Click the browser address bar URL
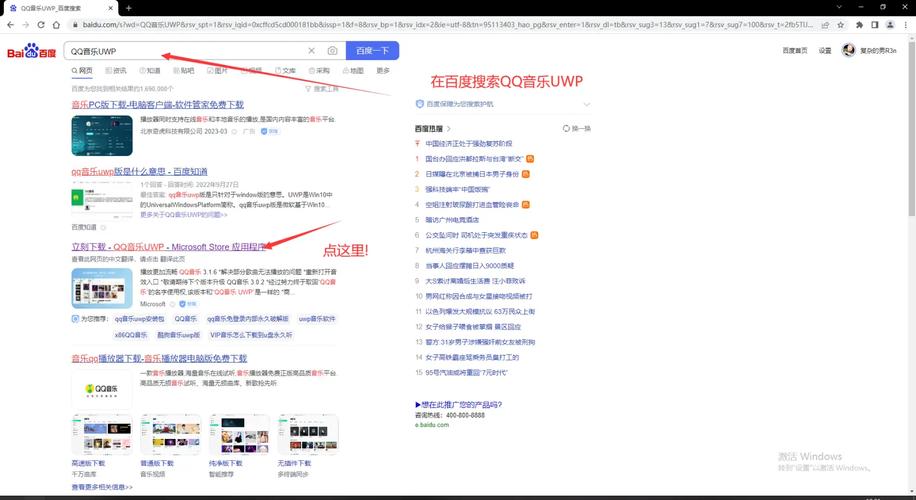The image size is (916, 500). coord(447,25)
